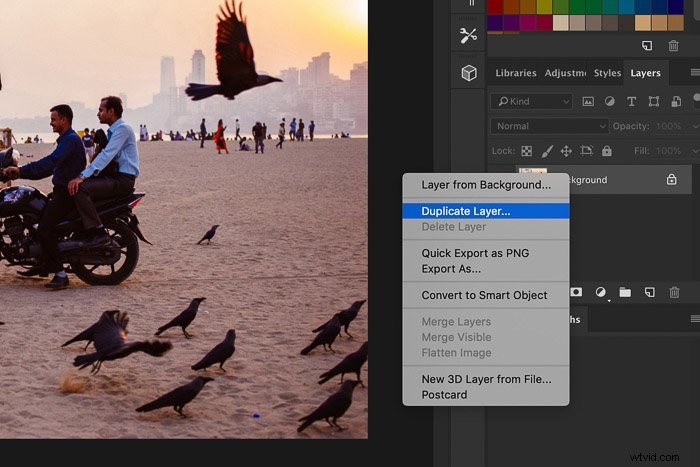Screen dimensions: 700x467
Task: Toggle lock position icon
Action: (566, 151)
